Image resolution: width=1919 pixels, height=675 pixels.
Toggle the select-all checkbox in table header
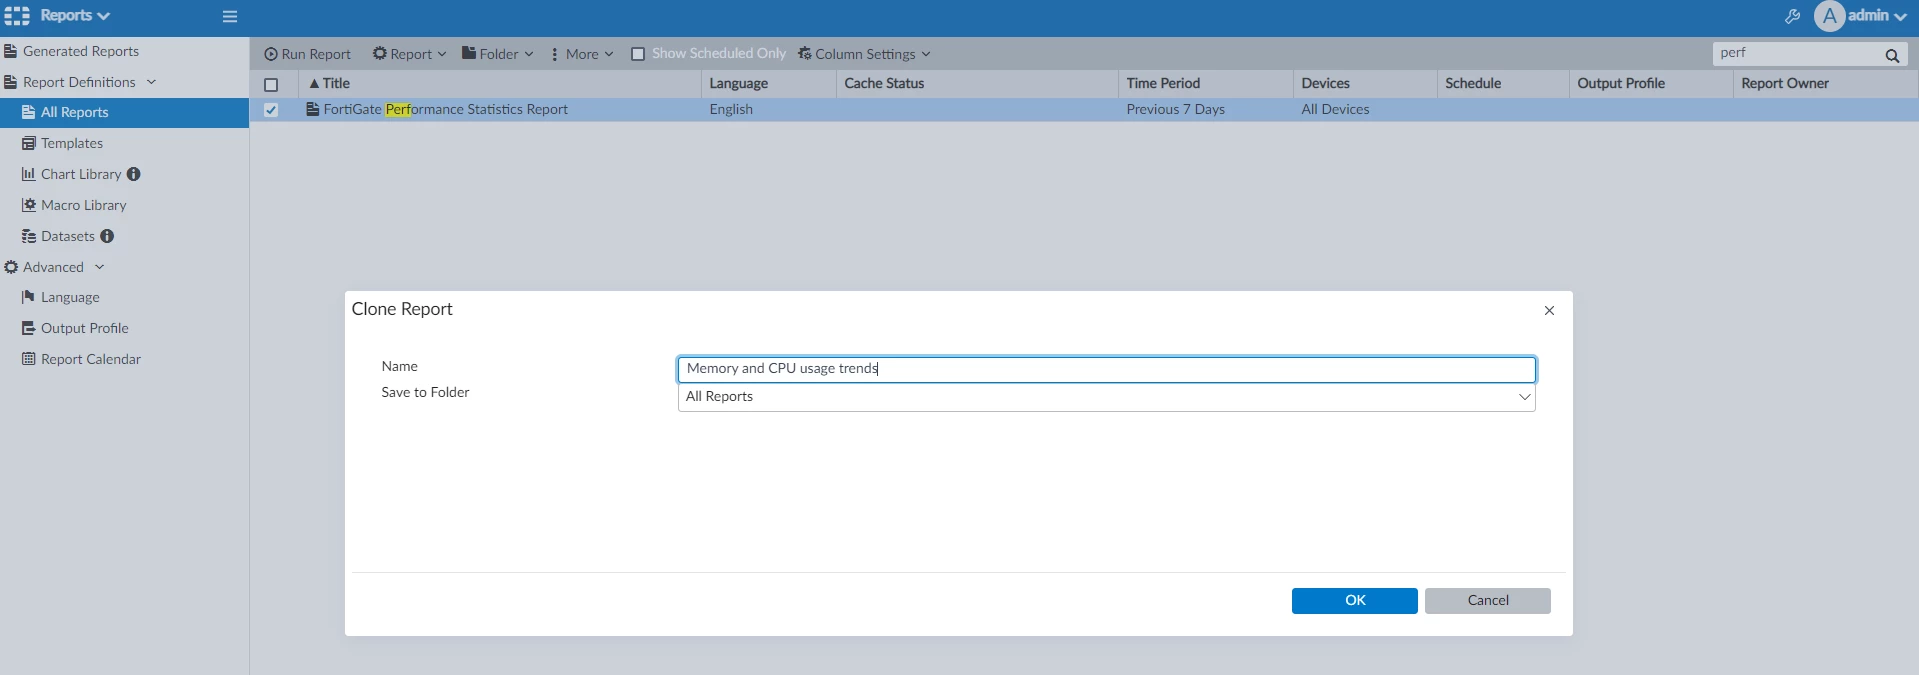click(x=271, y=85)
